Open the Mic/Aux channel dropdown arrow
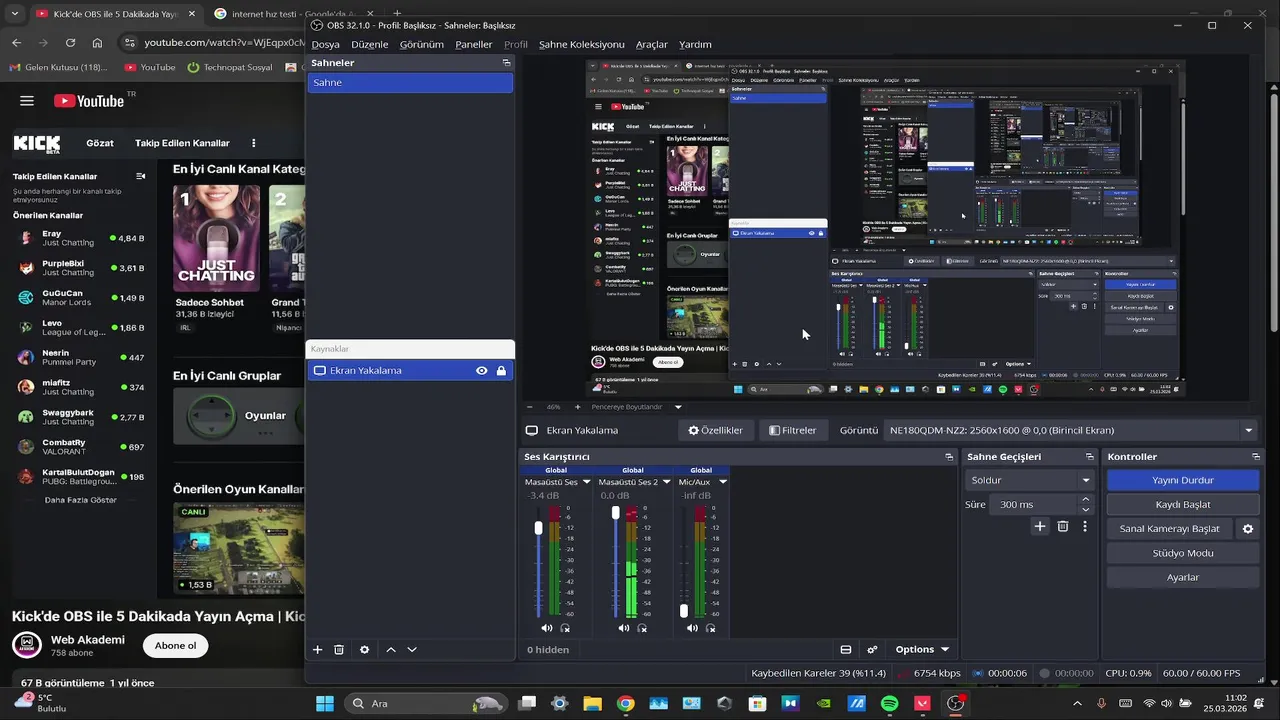Image resolution: width=1280 pixels, height=720 pixels. (x=723, y=482)
